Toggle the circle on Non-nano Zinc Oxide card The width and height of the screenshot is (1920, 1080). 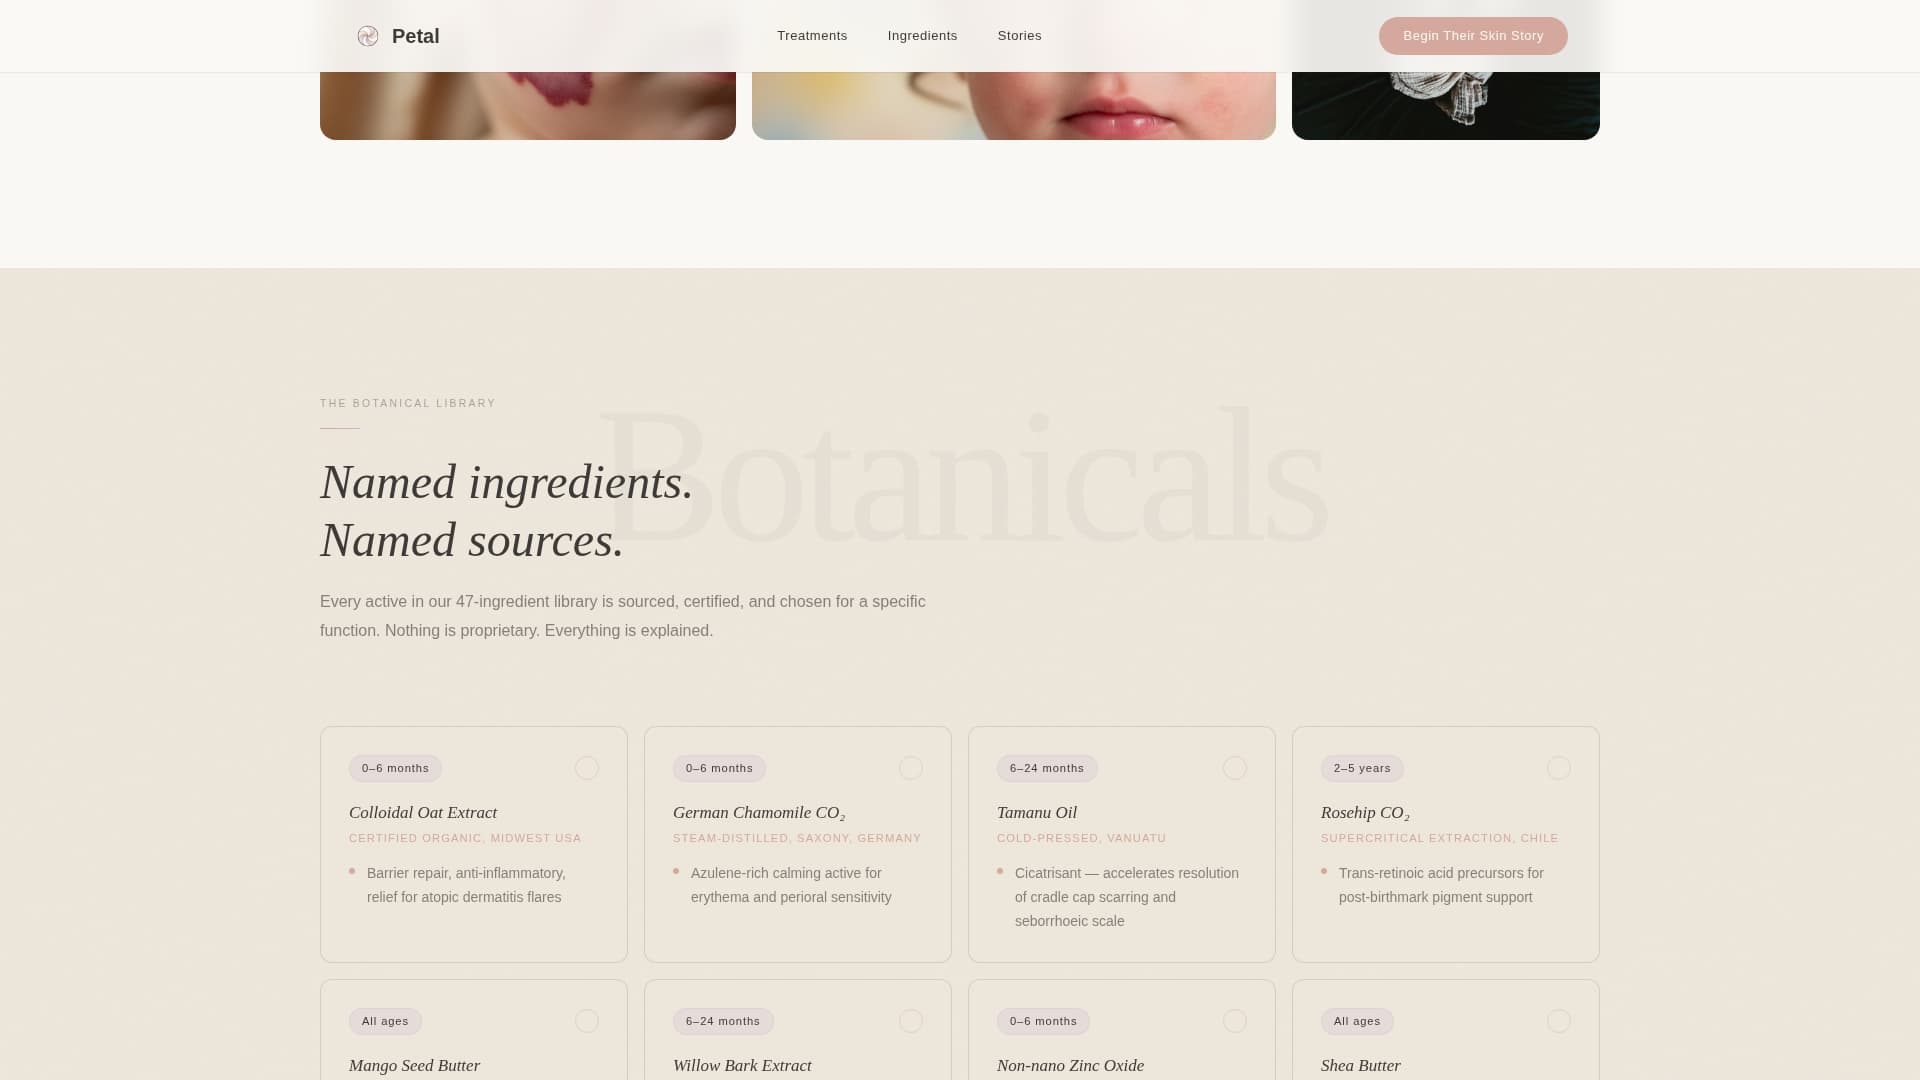[x=1235, y=1021]
